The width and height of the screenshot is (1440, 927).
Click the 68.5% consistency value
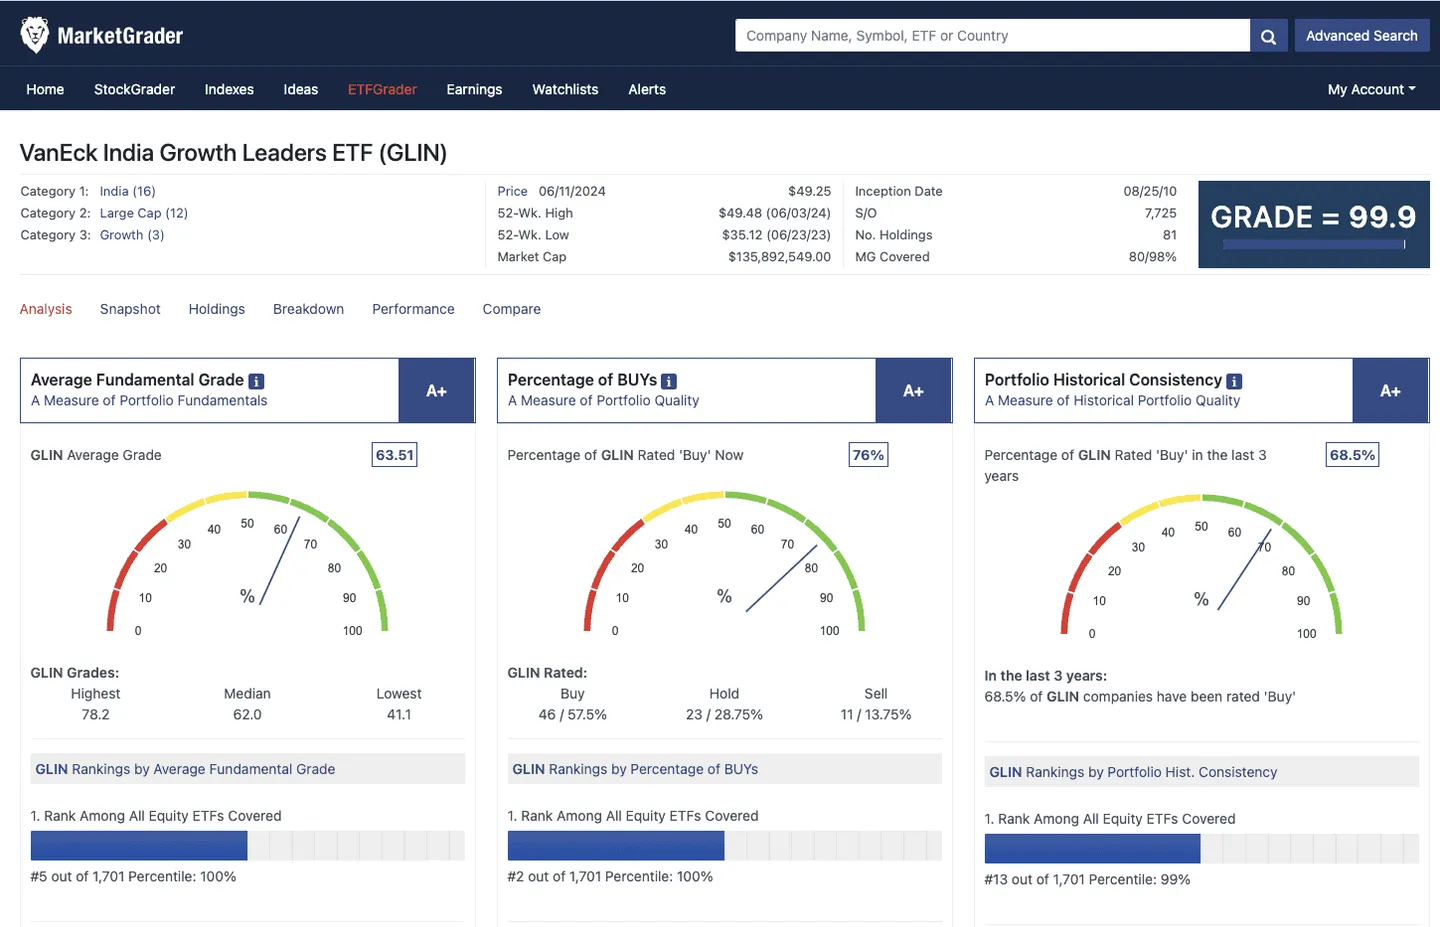click(x=1352, y=455)
